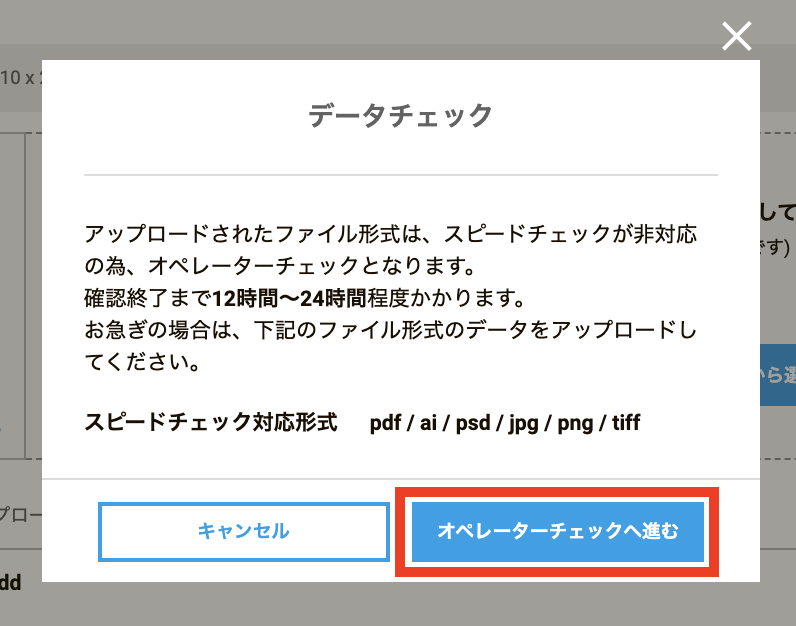796x626 pixels.
Task: Click the アップロードされたファイル形式は message line
Action: 390,234
